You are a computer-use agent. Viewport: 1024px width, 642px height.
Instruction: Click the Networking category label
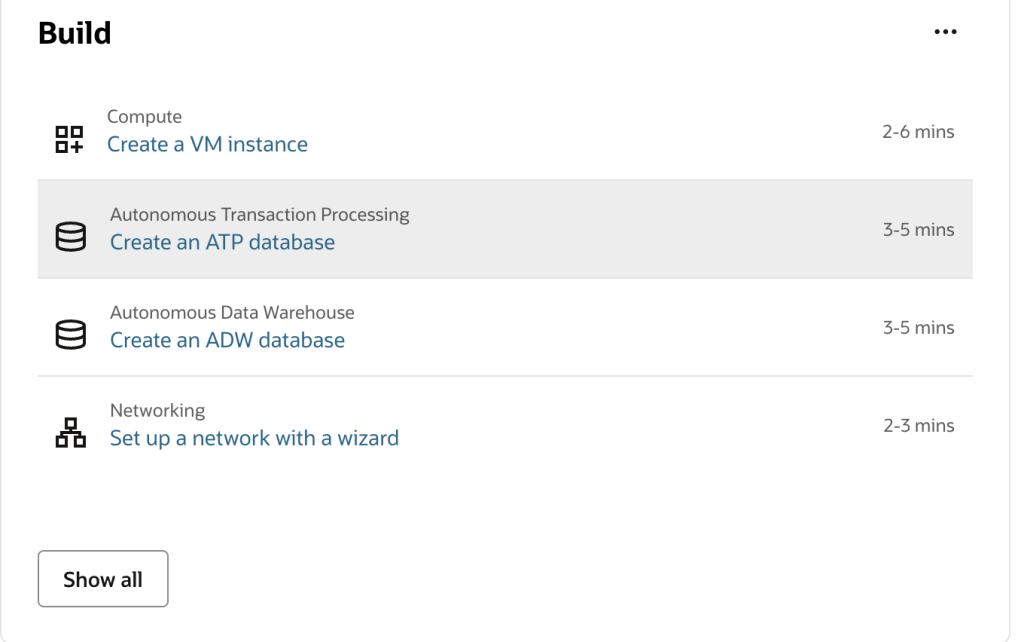pyautogui.click(x=157, y=410)
